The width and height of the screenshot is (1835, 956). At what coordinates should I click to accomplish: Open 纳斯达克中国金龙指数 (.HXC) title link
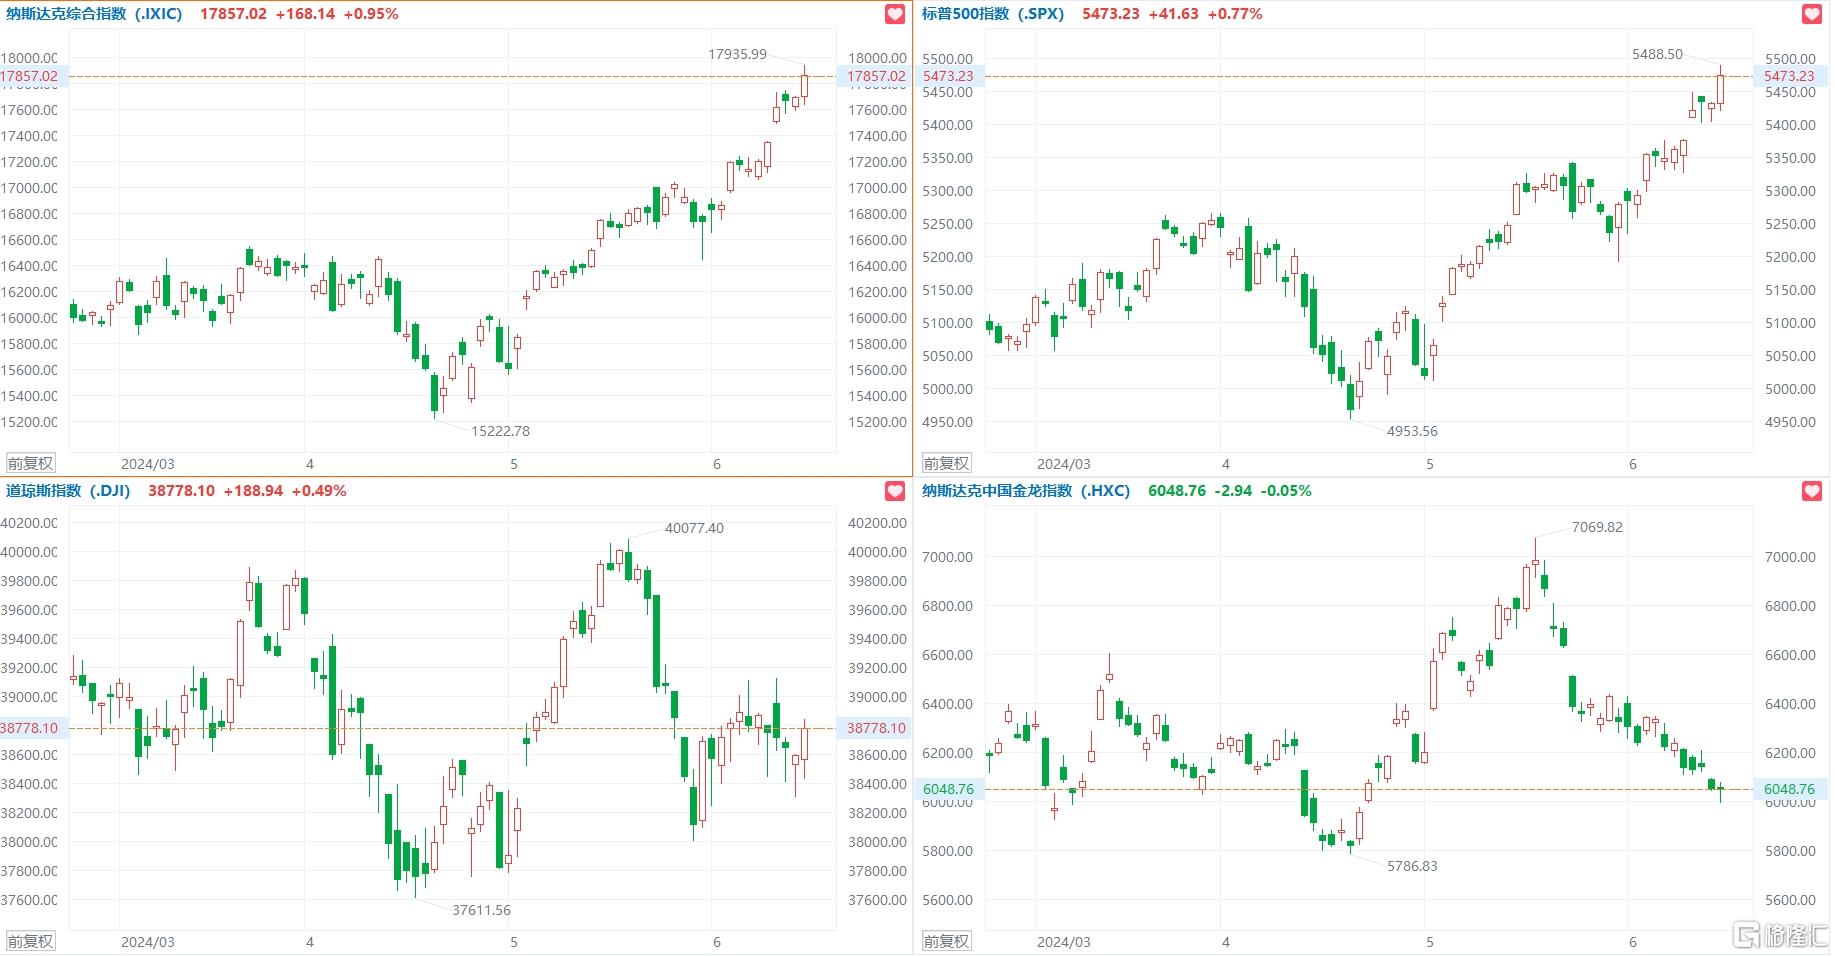pyautogui.click(x=1026, y=491)
